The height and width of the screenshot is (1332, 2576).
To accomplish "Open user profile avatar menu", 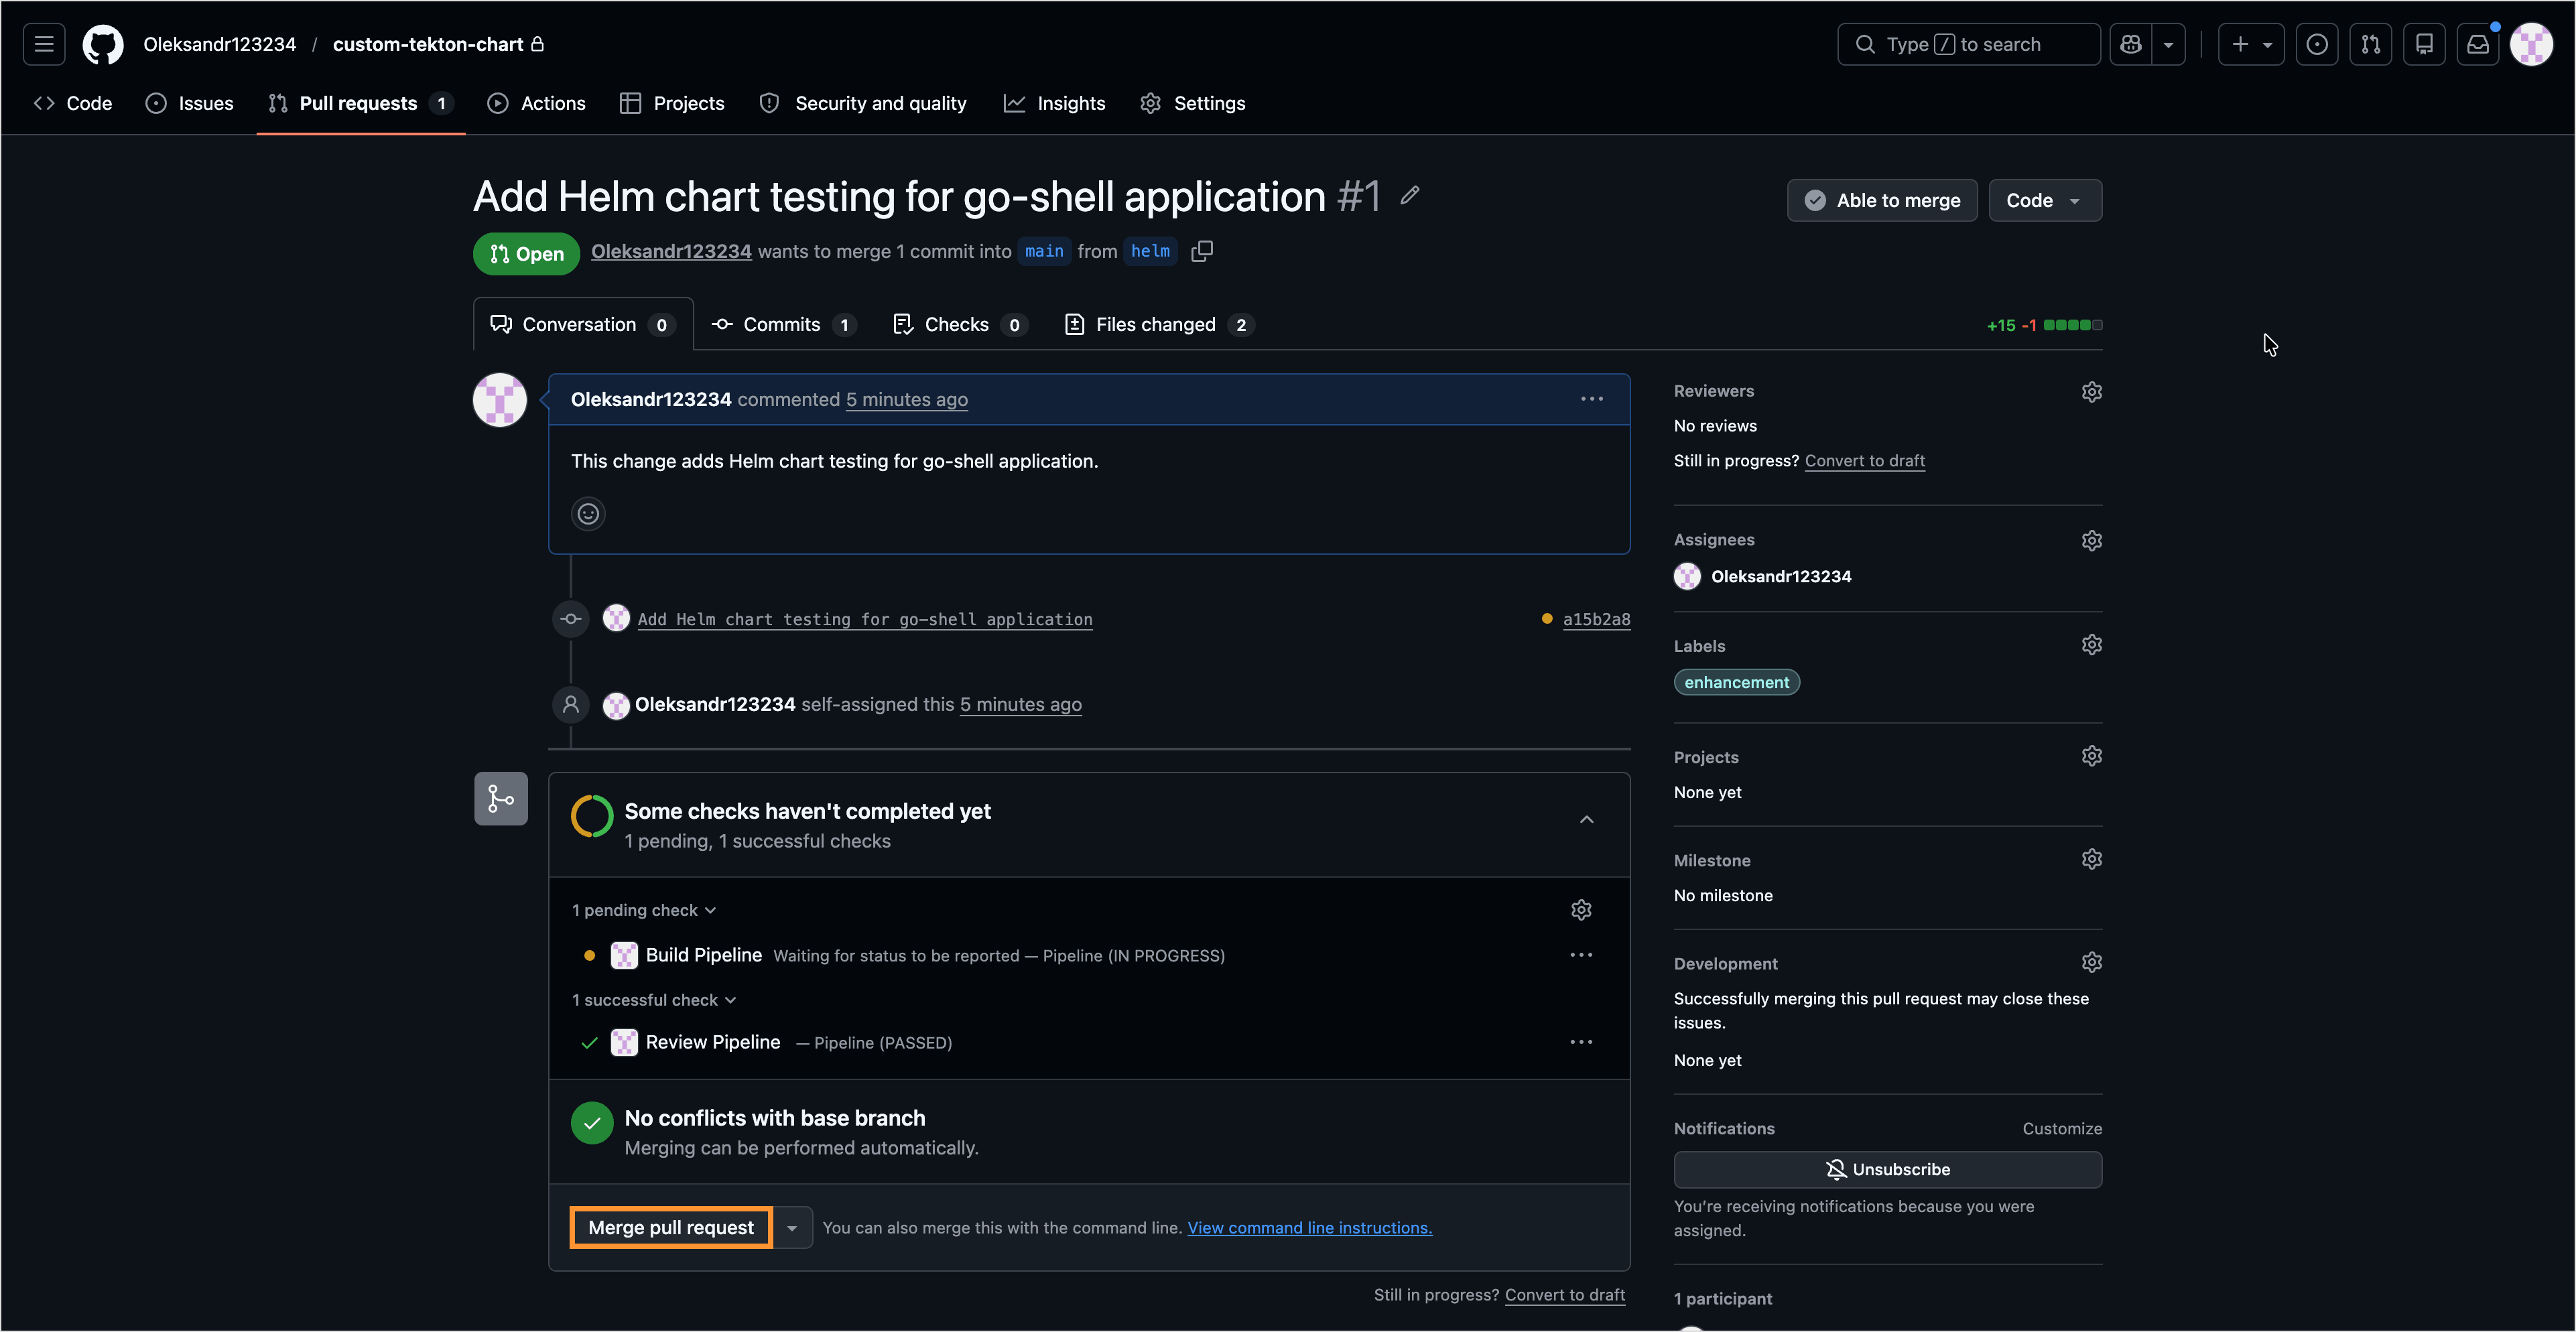I will (x=2532, y=44).
